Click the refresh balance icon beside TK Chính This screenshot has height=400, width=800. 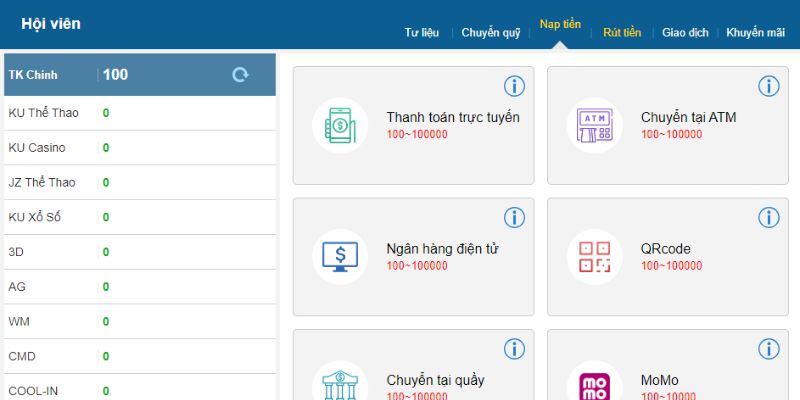click(x=240, y=75)
